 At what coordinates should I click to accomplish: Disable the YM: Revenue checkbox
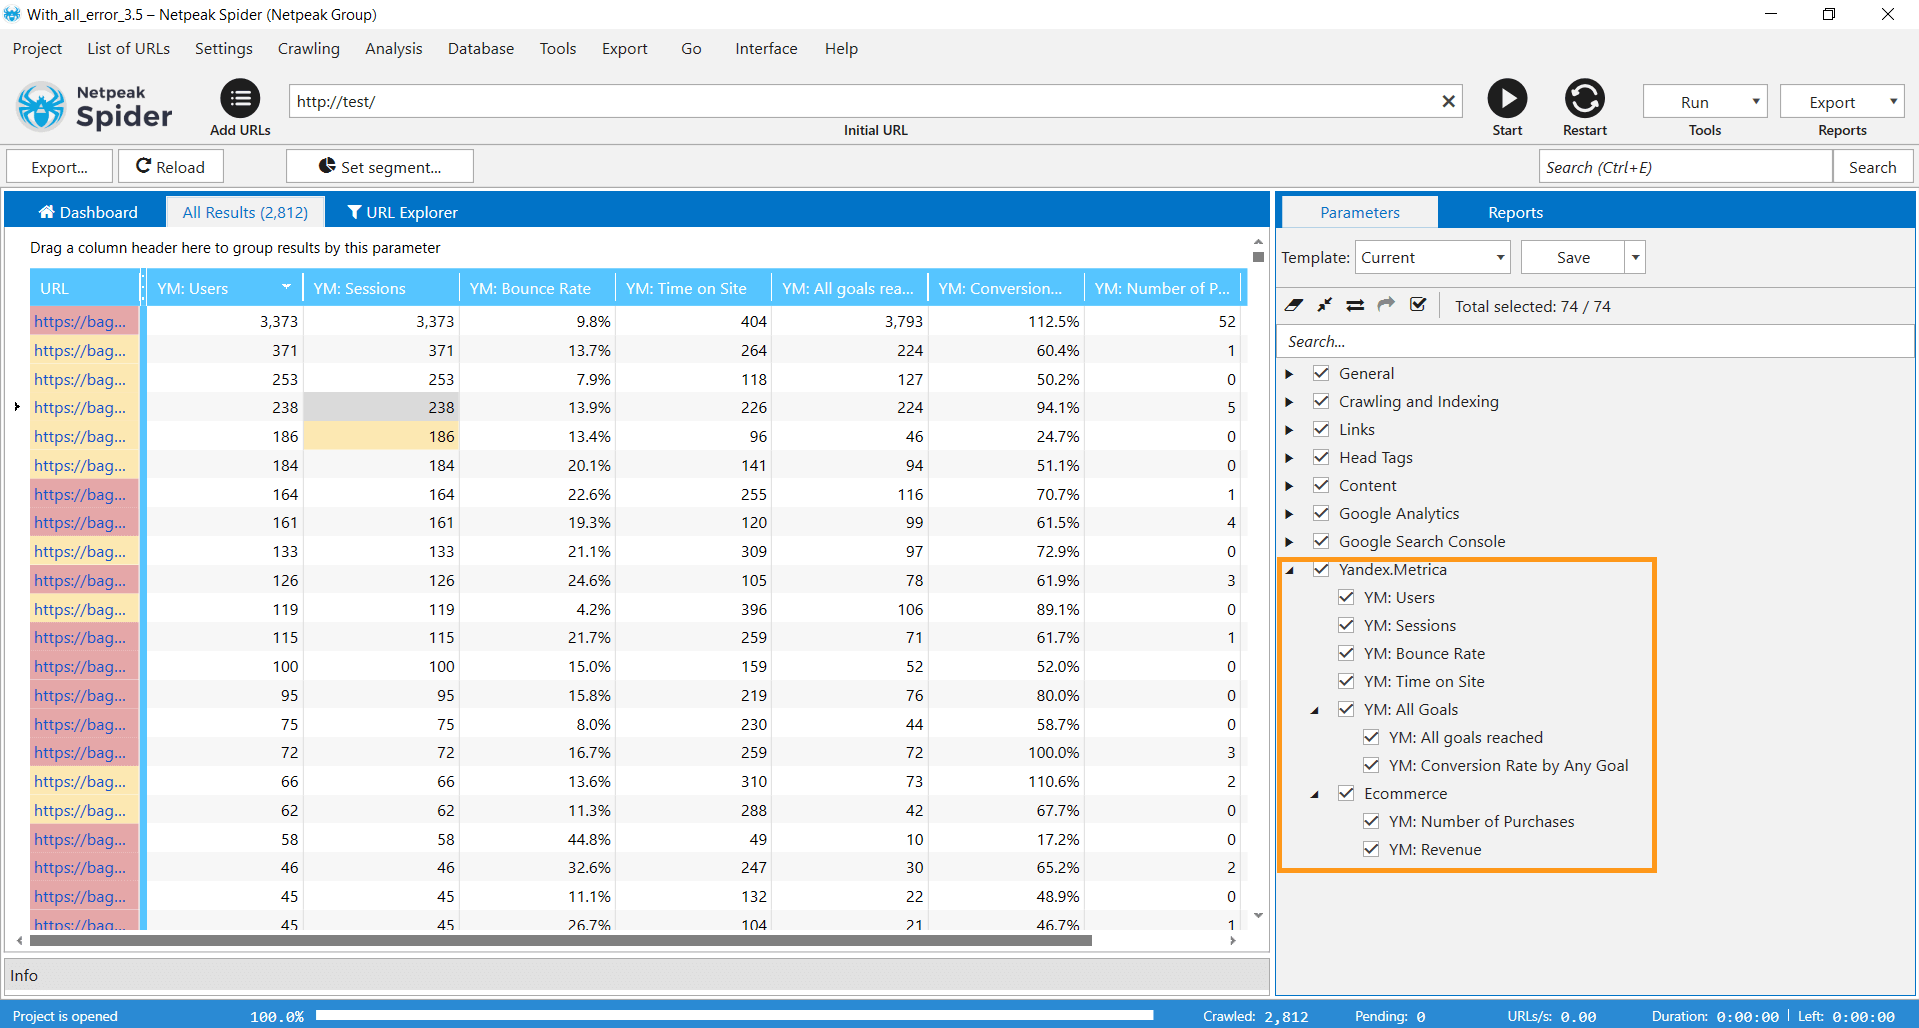coord(1371,849)
